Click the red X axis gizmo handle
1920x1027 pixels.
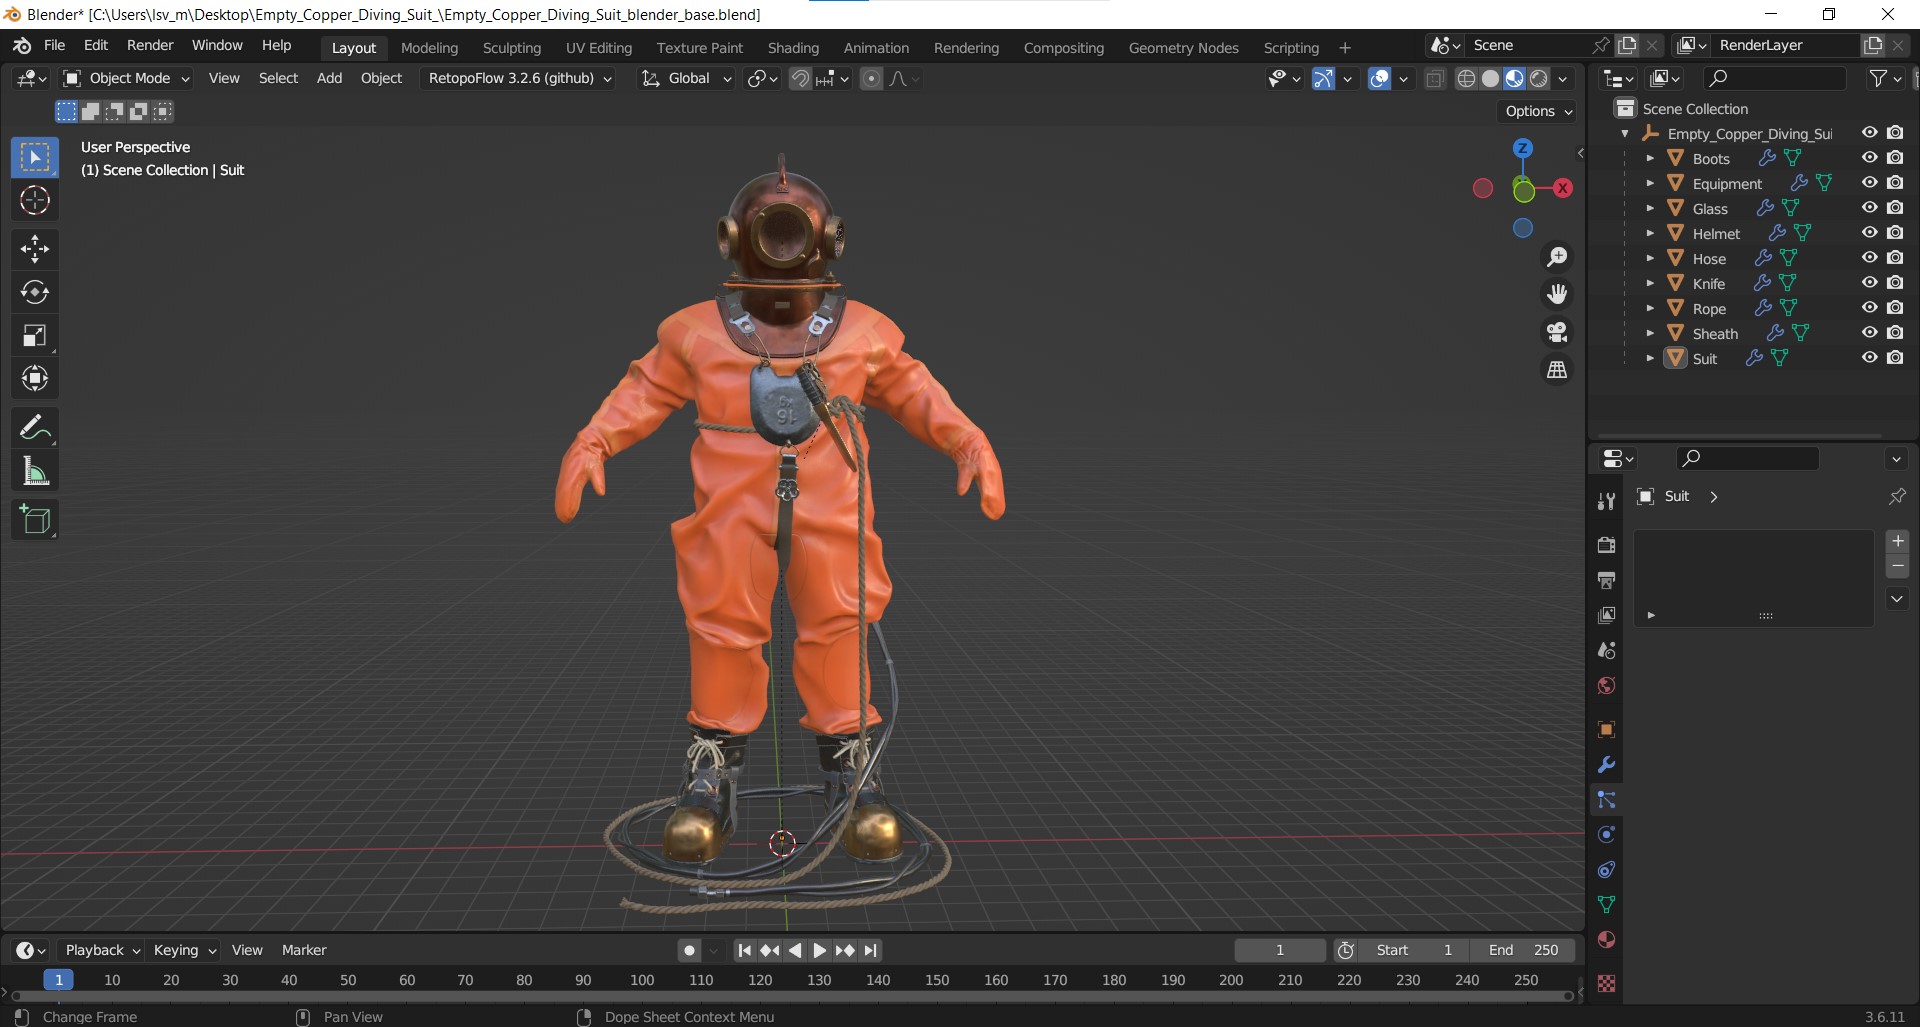1563,188
